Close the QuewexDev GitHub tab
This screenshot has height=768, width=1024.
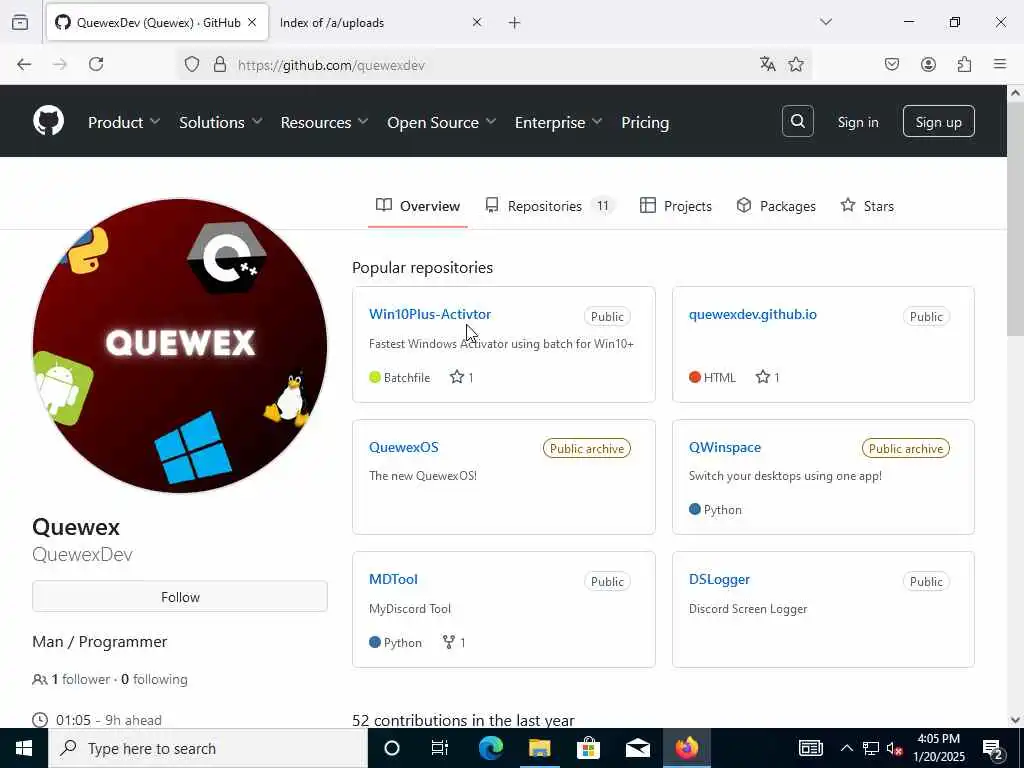(x=252, y=22)
